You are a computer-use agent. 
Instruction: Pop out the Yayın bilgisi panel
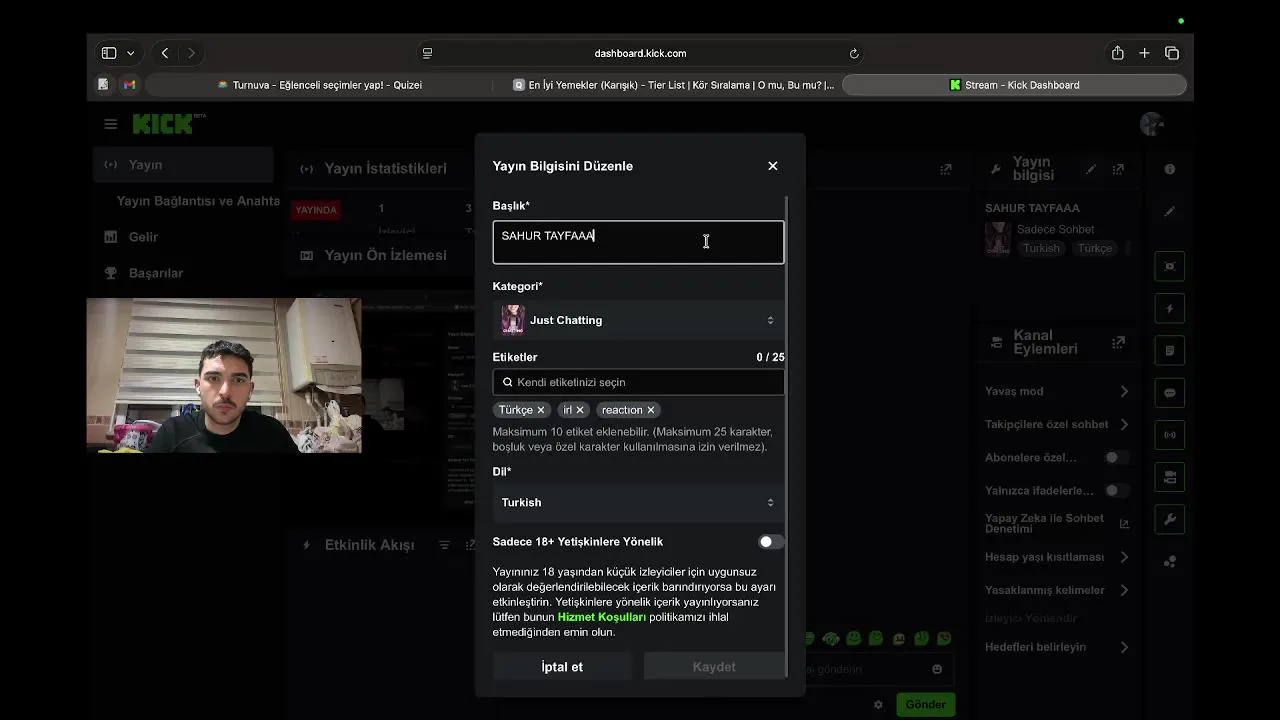coord(1118,170)
